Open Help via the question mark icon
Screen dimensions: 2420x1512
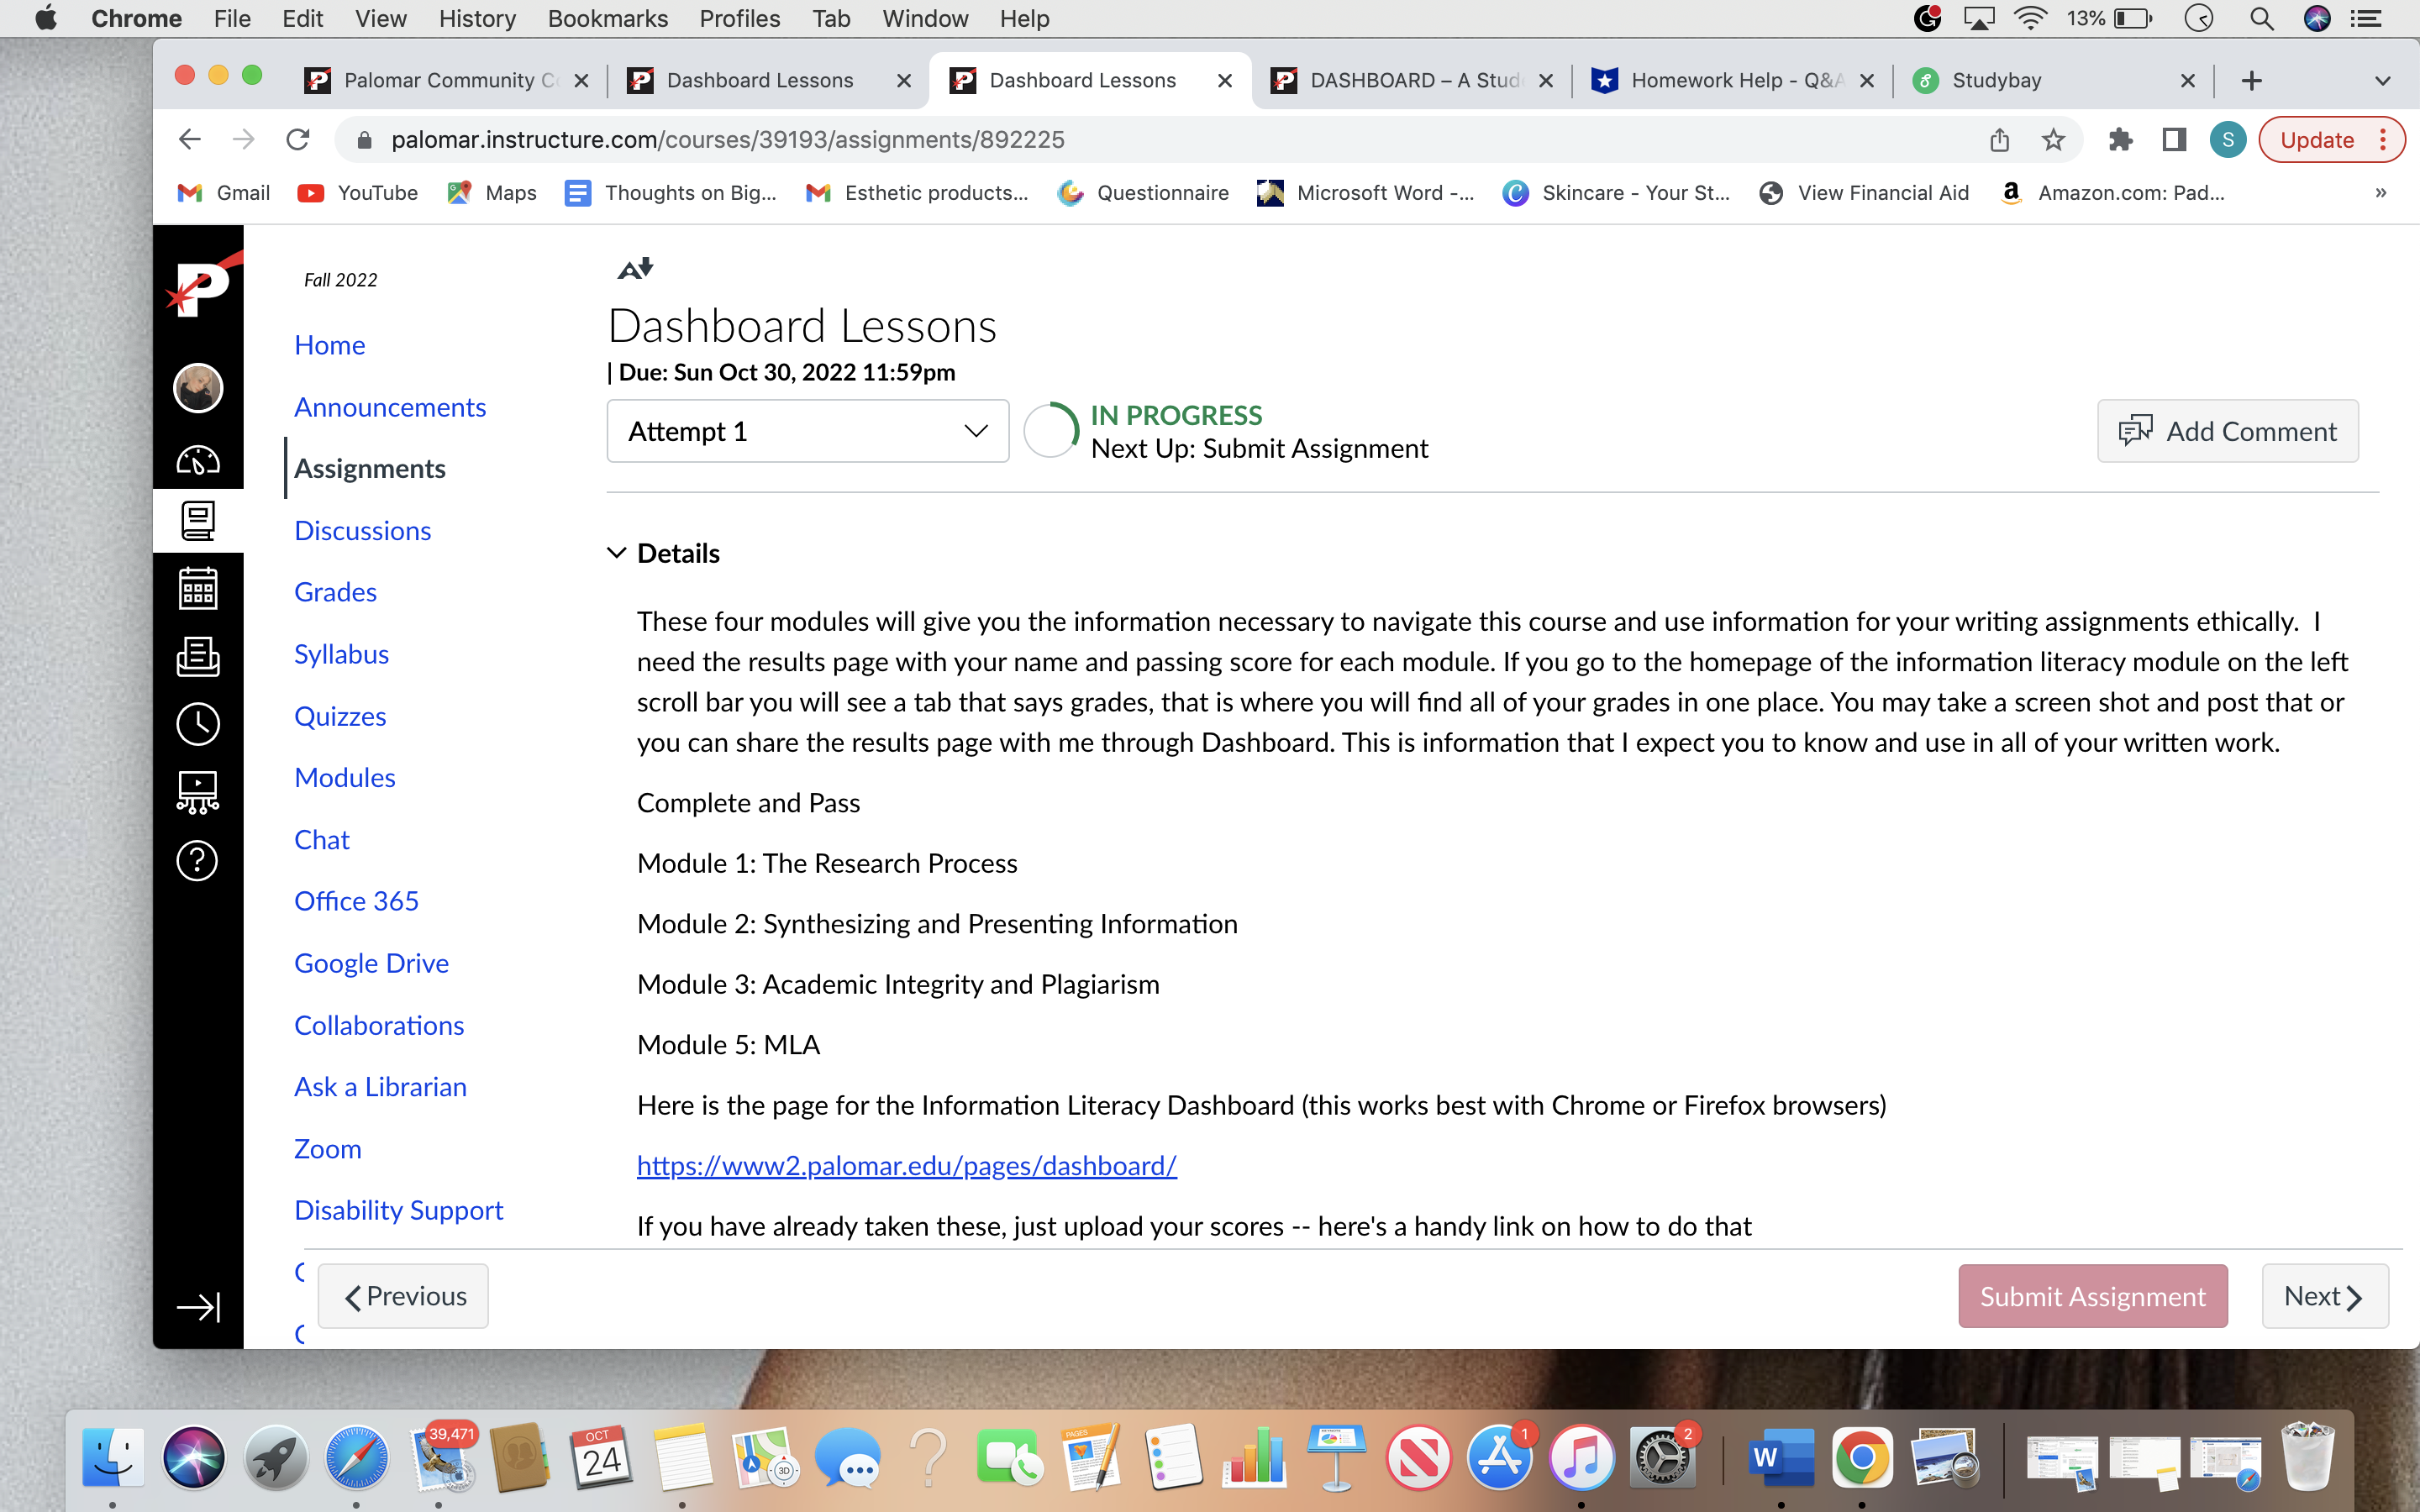pos(198,860)
